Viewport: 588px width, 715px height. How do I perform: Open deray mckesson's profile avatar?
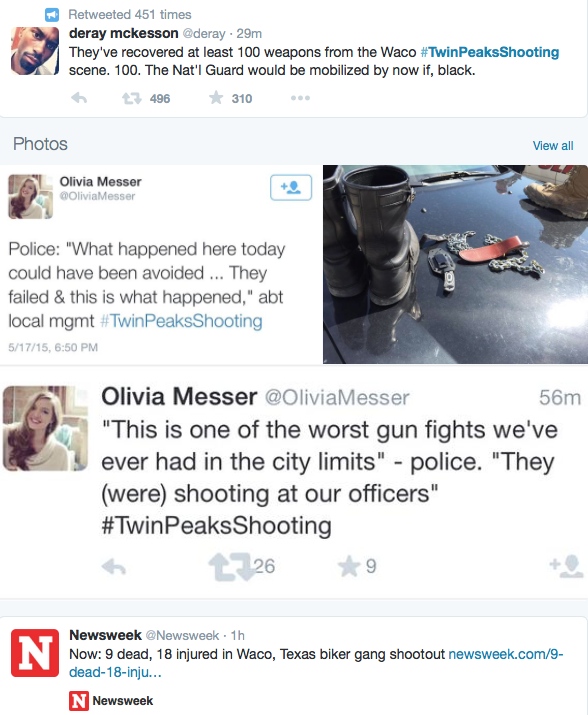[x=35, y=51]
